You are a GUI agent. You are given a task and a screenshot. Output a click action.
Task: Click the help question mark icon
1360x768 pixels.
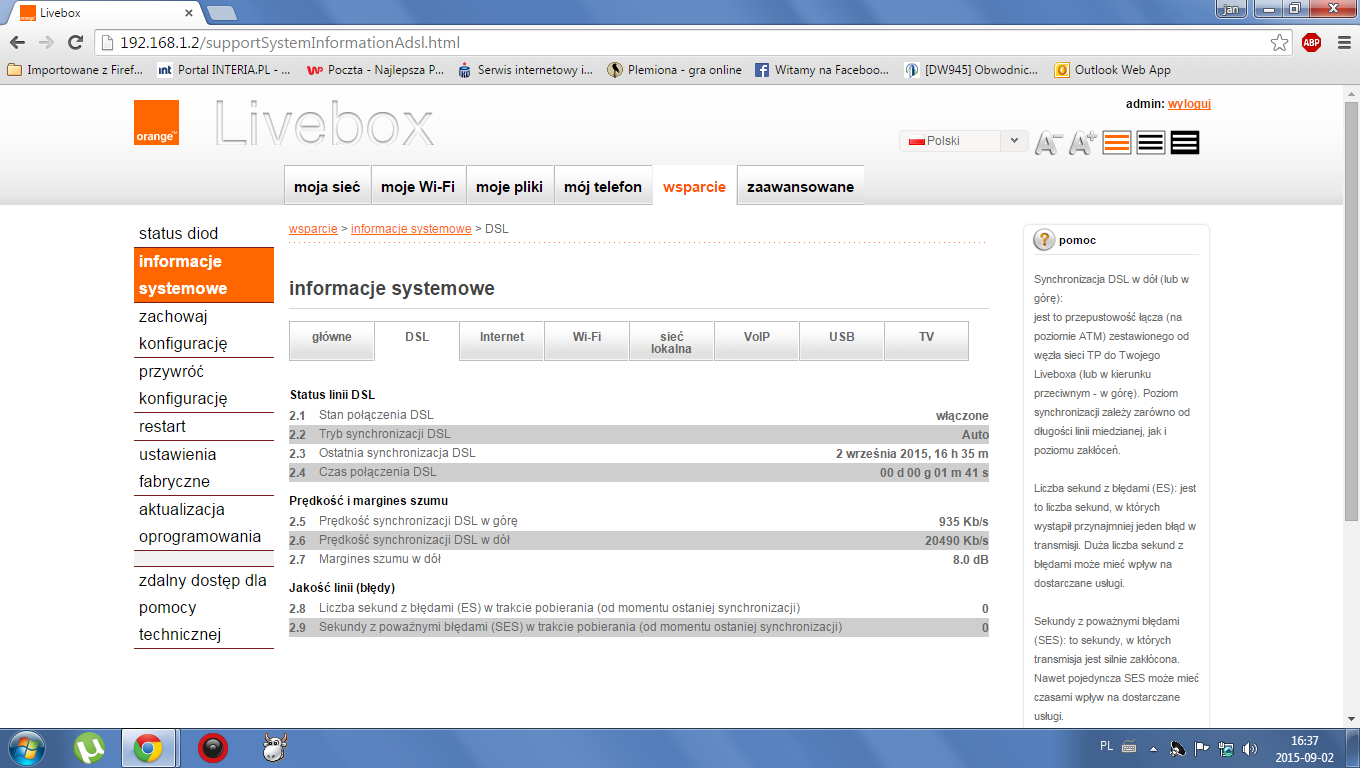point(1044,240)
